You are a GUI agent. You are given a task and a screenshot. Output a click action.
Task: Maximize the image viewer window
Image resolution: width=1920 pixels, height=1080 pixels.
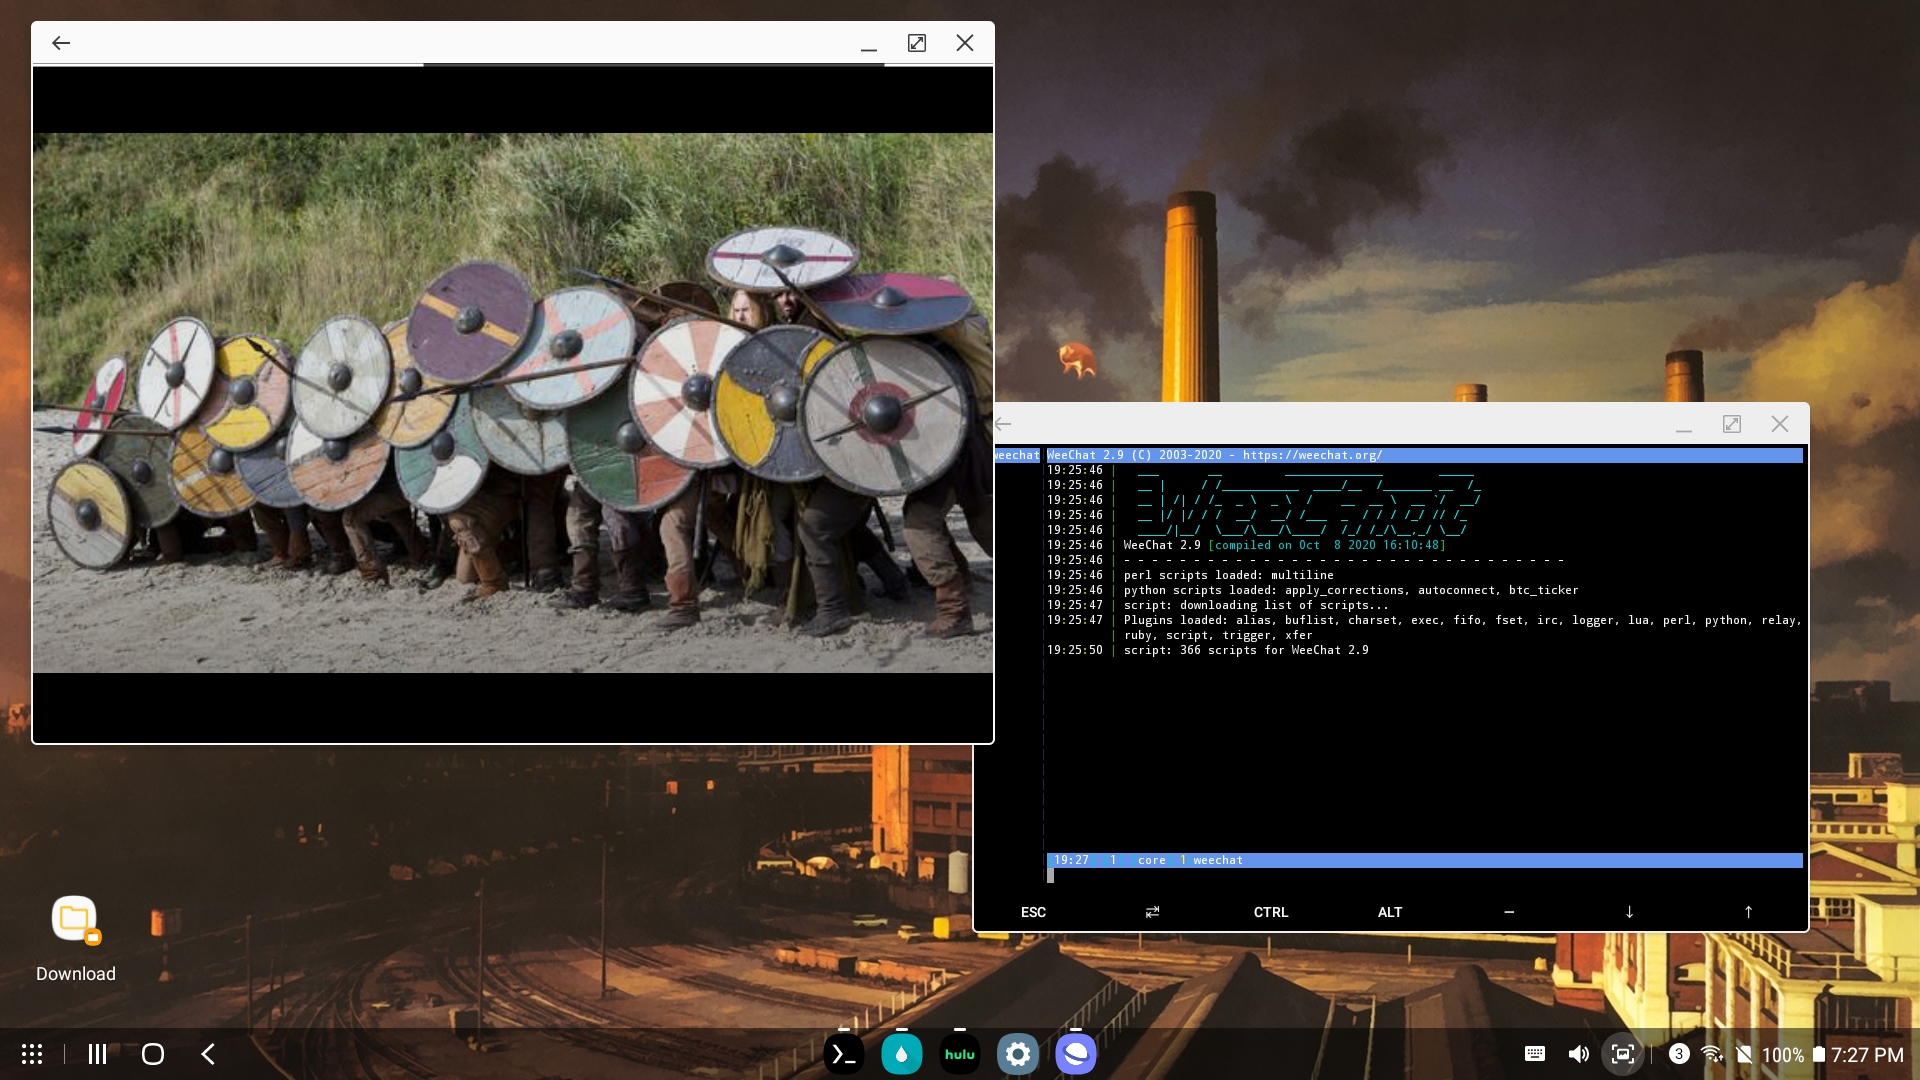pyautogui.click(x=917, y=43)
